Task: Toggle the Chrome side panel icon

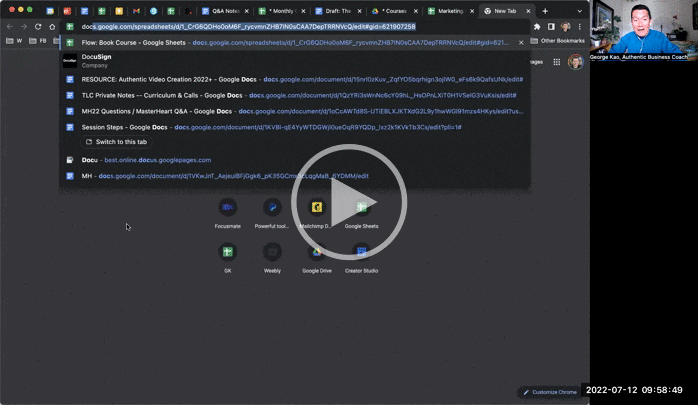Action: (551, 27)
